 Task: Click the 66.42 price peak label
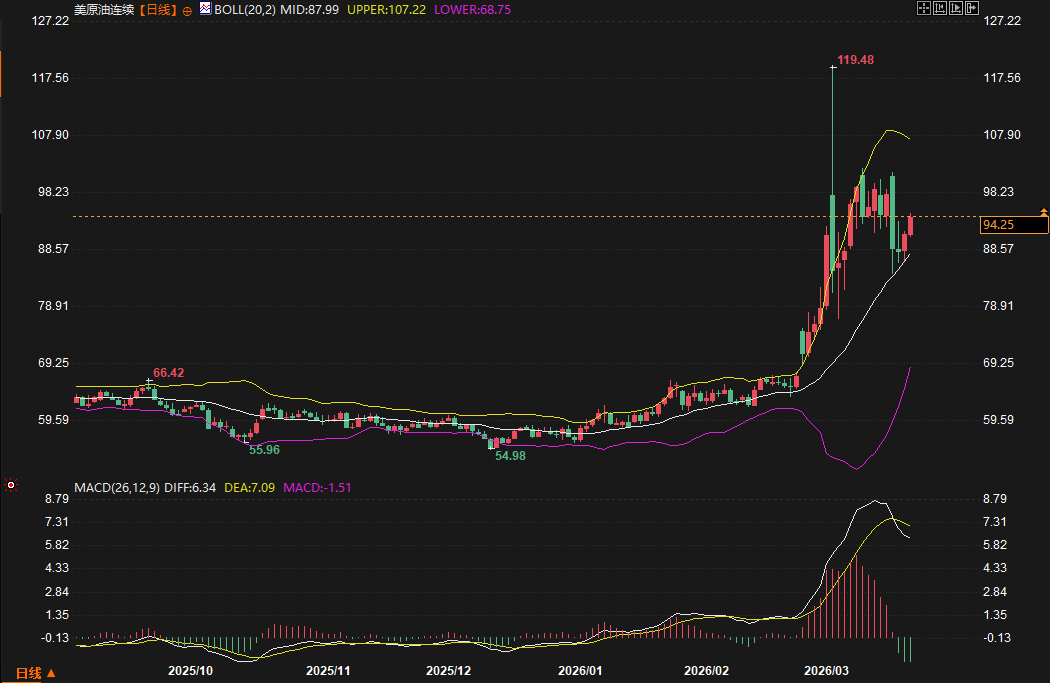(x=168, y=373)
